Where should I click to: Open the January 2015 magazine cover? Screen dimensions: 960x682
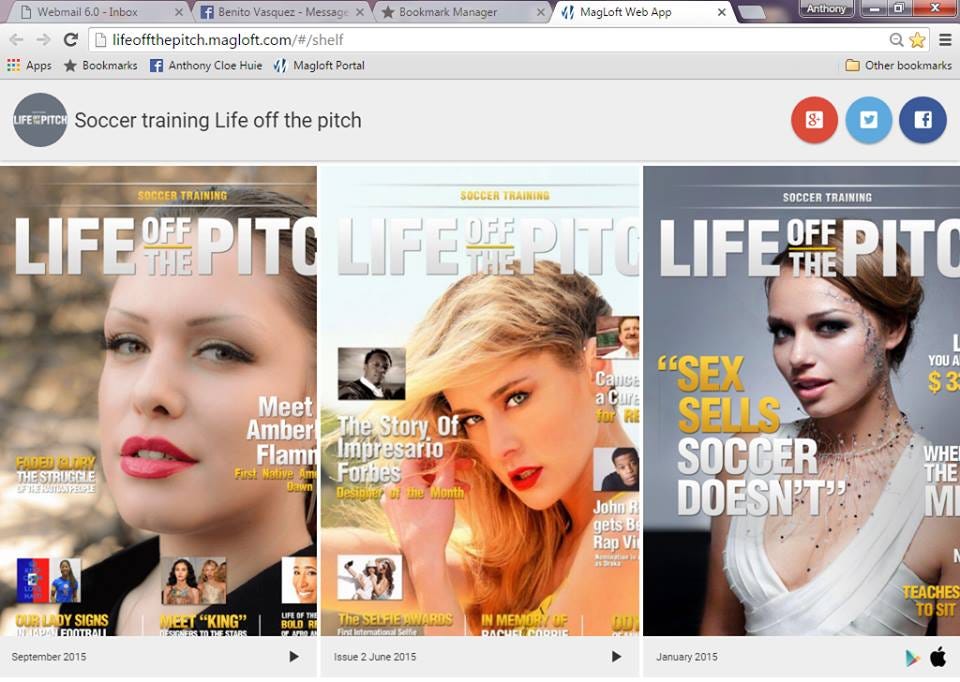pyautogui.click(x=801, y=401)
